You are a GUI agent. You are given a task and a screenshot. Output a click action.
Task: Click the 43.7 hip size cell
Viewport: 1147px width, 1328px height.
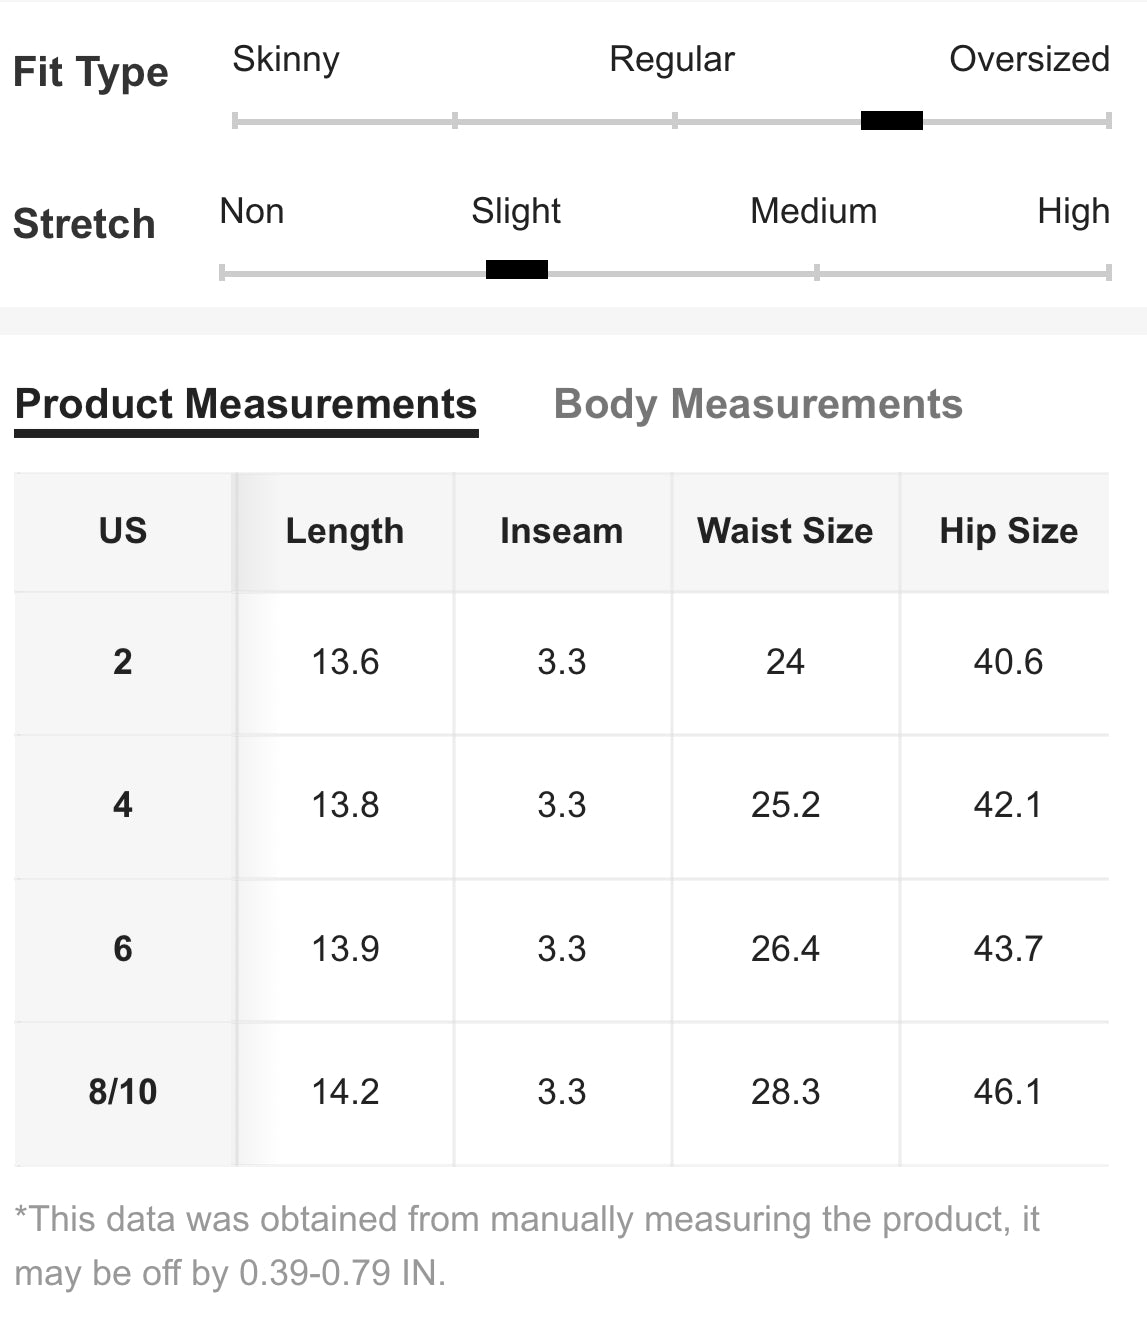point(1008,948)
